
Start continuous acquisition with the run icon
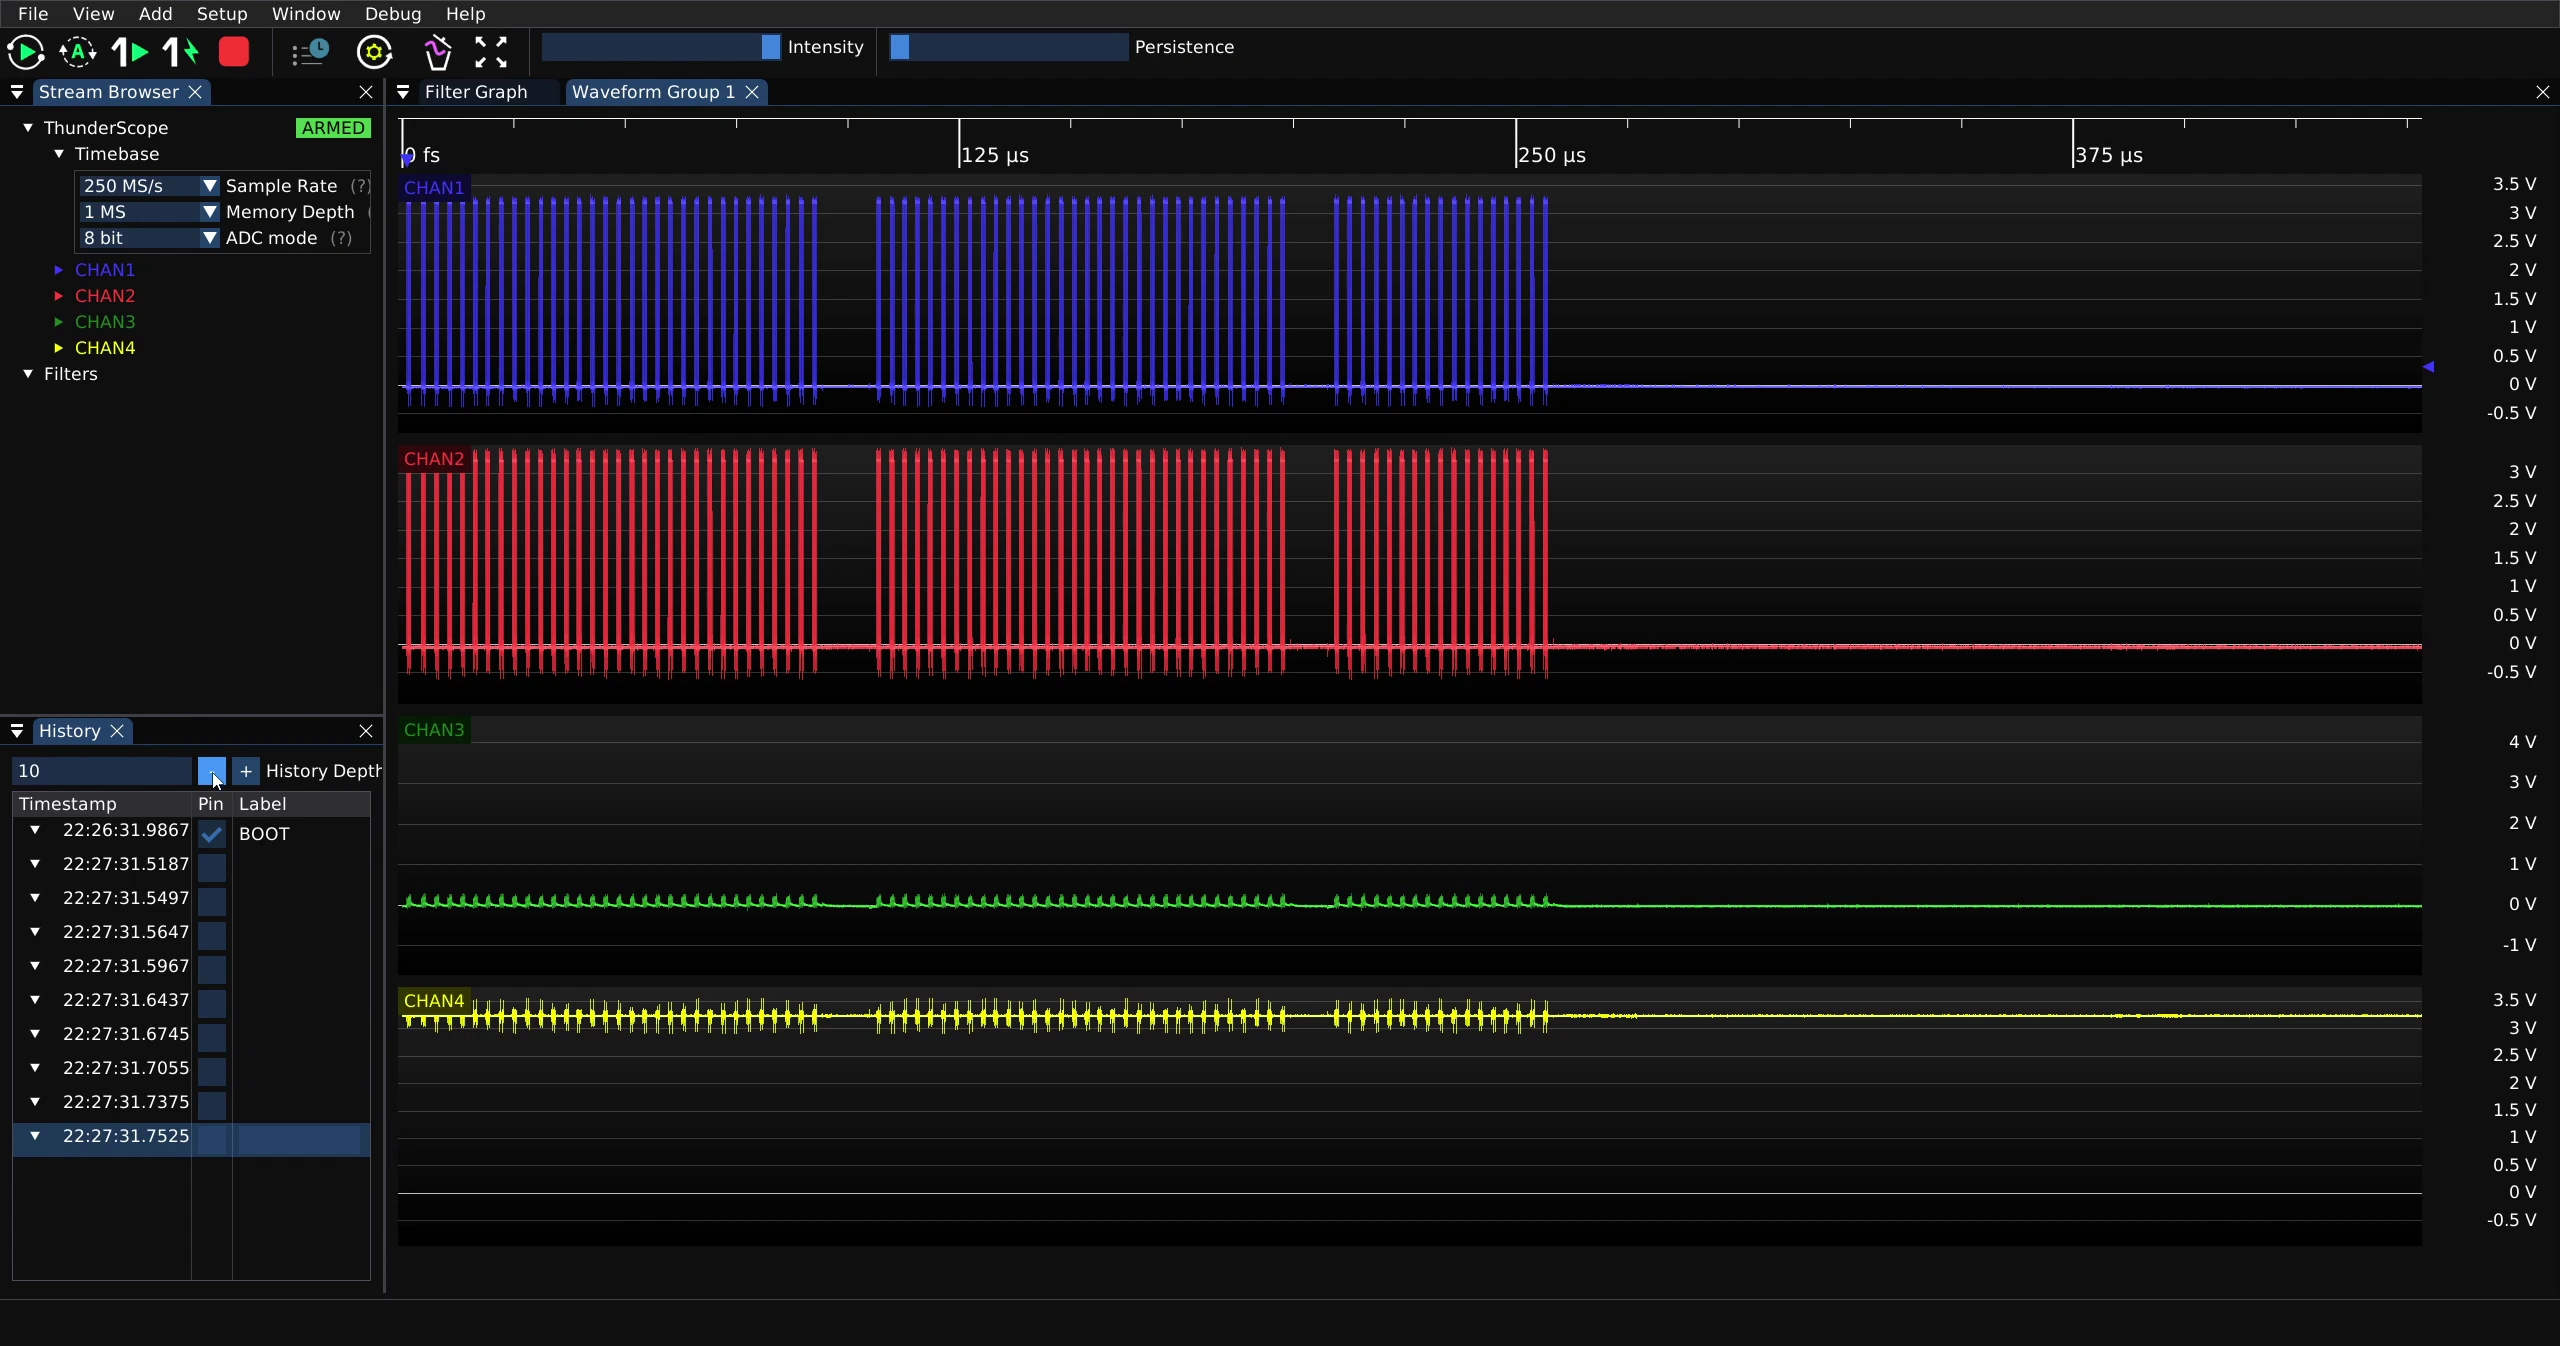click(x=25, y=52)
